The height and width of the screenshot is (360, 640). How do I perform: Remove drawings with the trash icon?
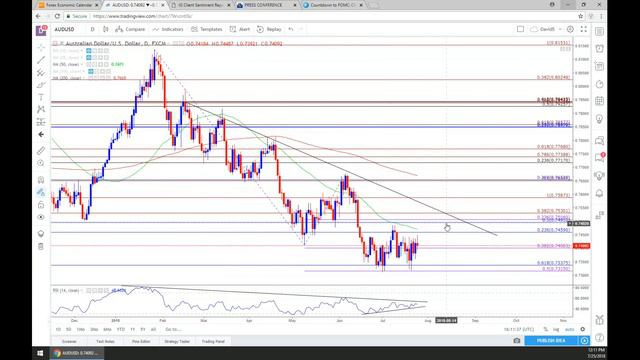pos(41,246)
